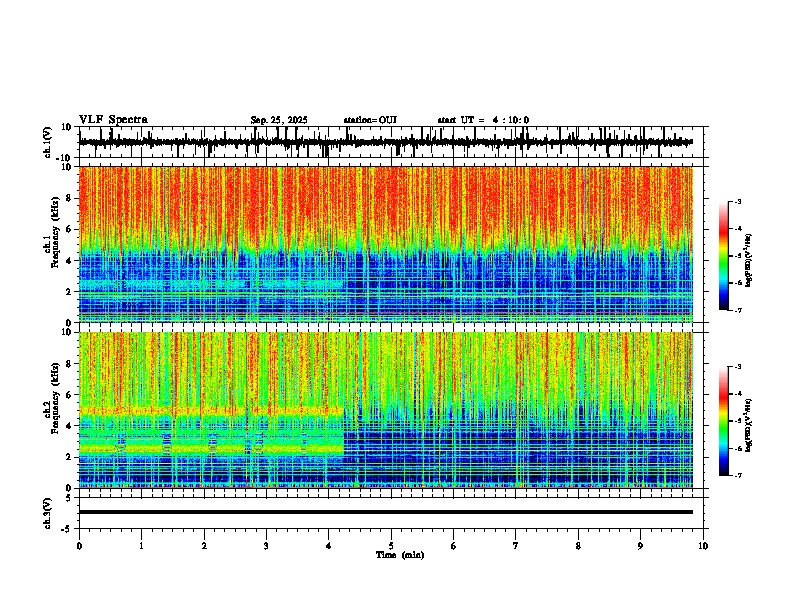The width and height of the screenshot is (792, 612).
Task: Click the "VLF Spectra" plot title
Action: point(113,120)
